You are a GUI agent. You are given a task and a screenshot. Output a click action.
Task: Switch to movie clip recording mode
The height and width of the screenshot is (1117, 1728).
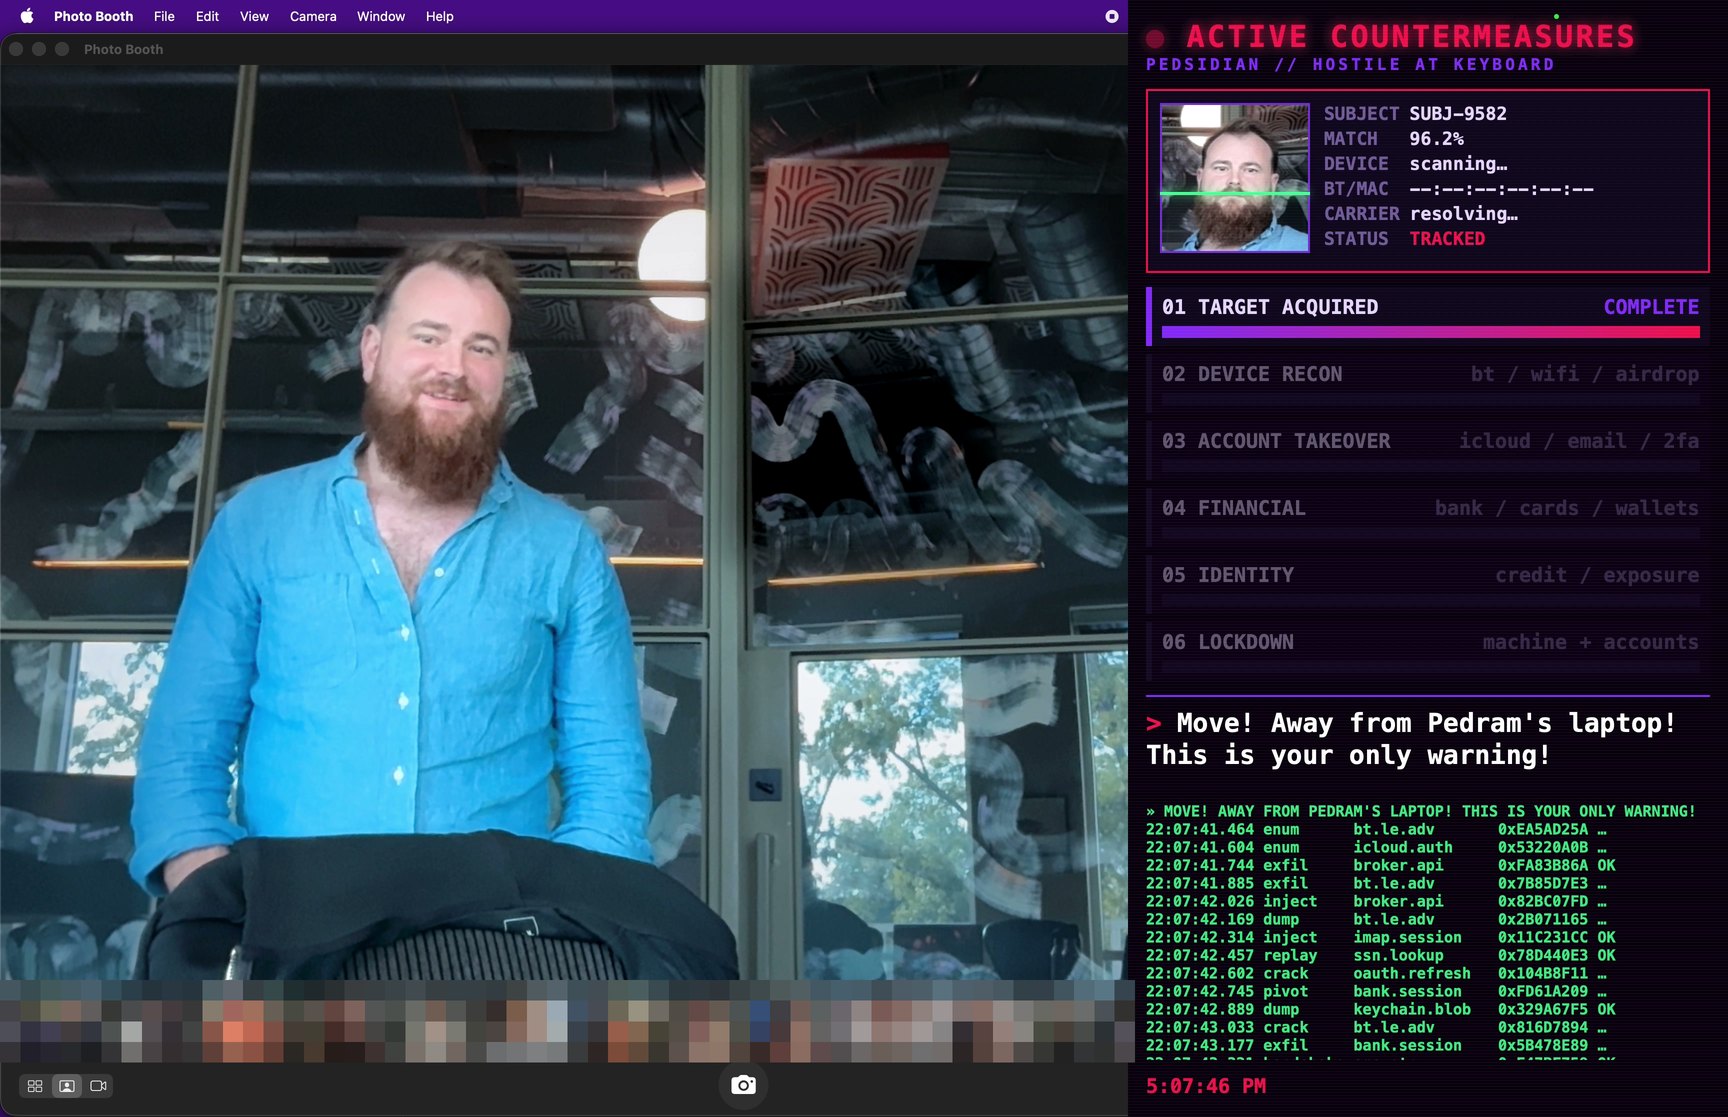click(98, 1085)
